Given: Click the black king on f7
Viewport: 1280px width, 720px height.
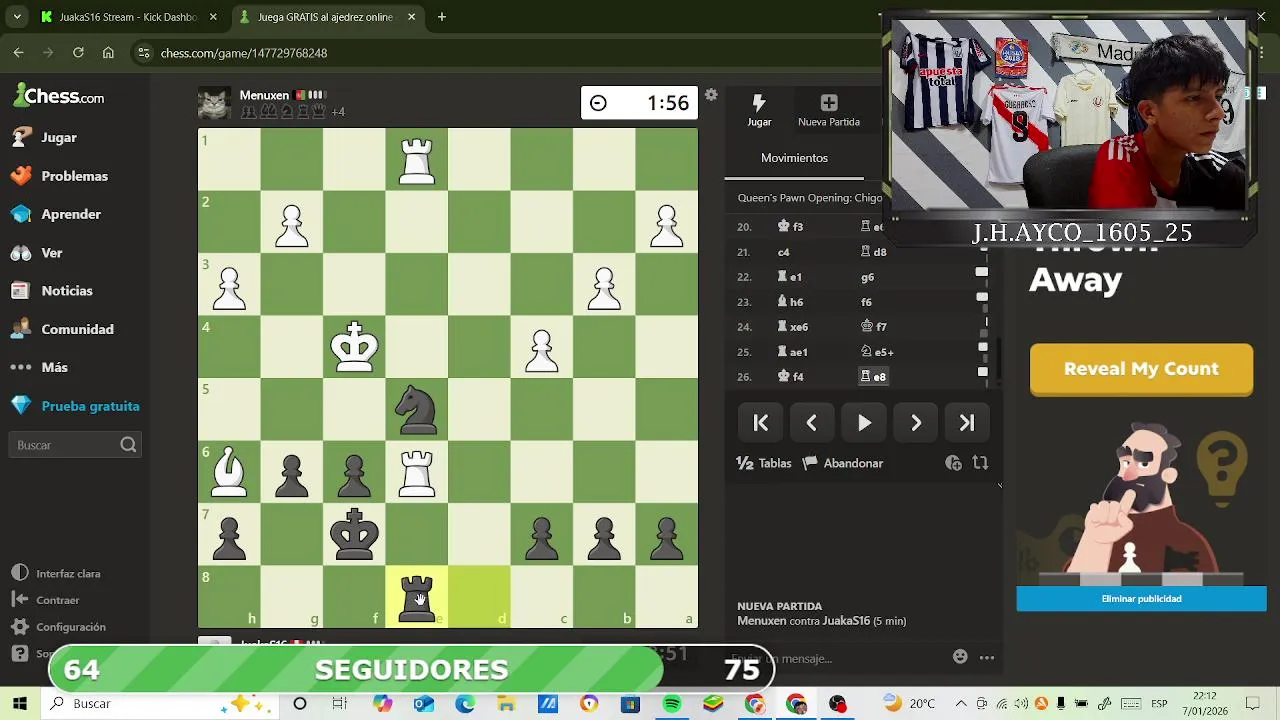Looking at the screenshot, I should pyautogui.click(x=354, y=535).
